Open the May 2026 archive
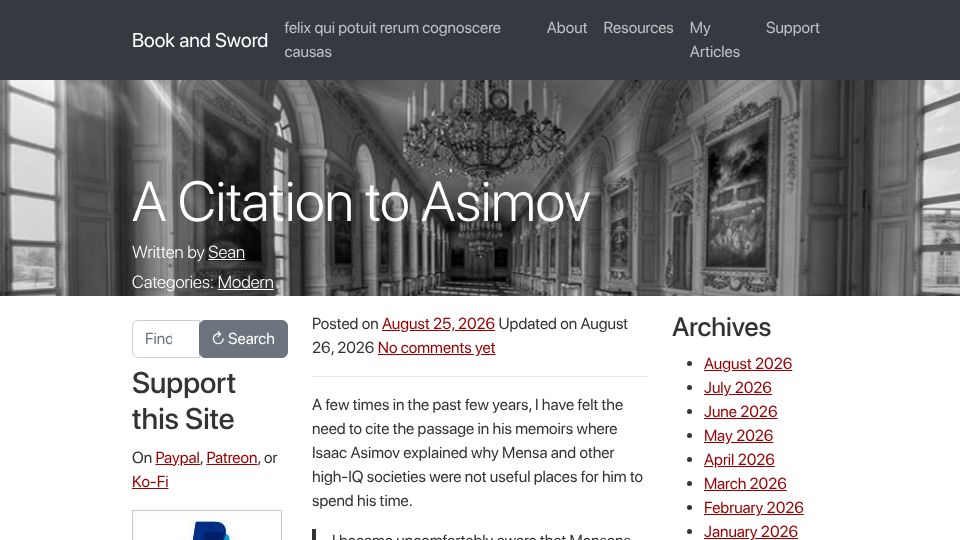Viewport: 960px width, 540px height. (x=738, y=435)
